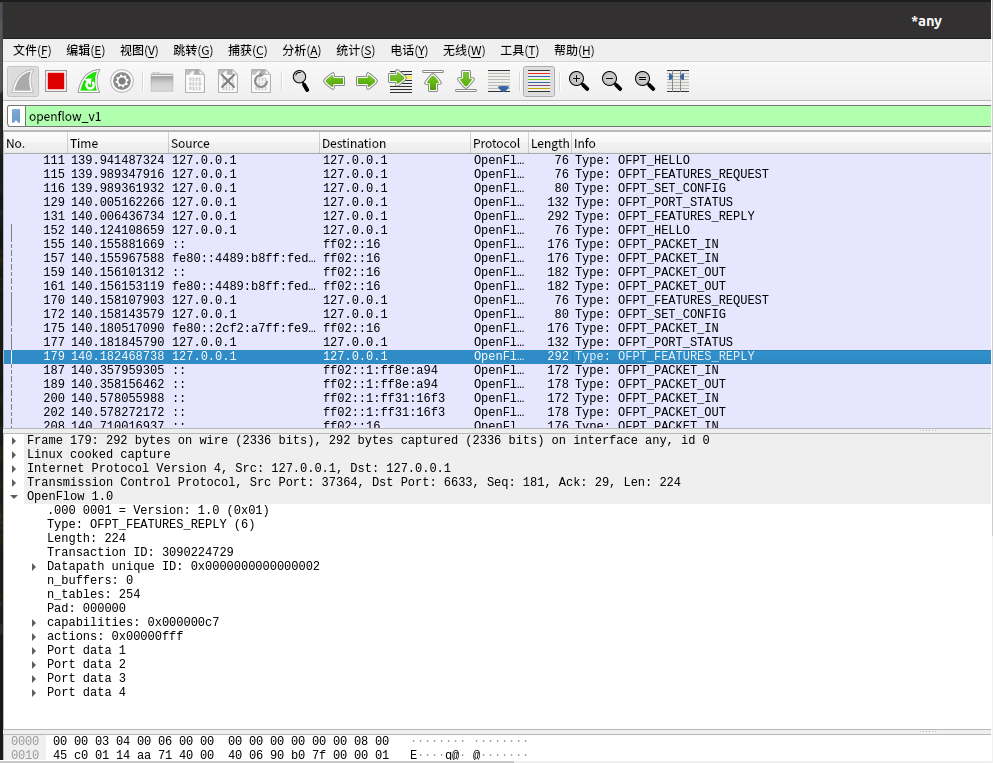Restart the current capture
Image resolution: width=993 pixels, height=763 pixels.
click(x=89, y=82)
